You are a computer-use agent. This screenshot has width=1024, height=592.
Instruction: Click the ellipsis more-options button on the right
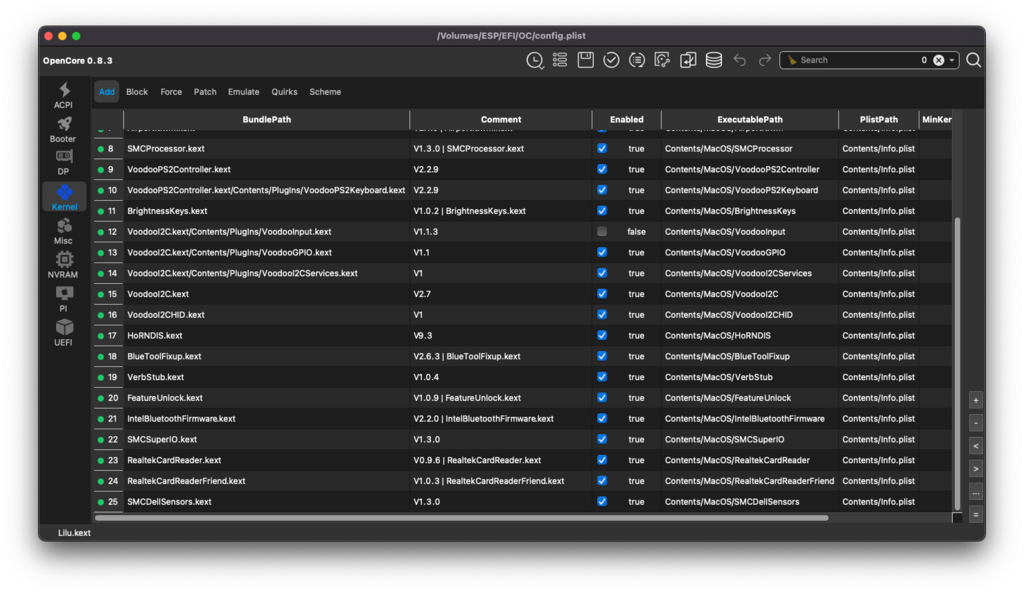(976, 492)
